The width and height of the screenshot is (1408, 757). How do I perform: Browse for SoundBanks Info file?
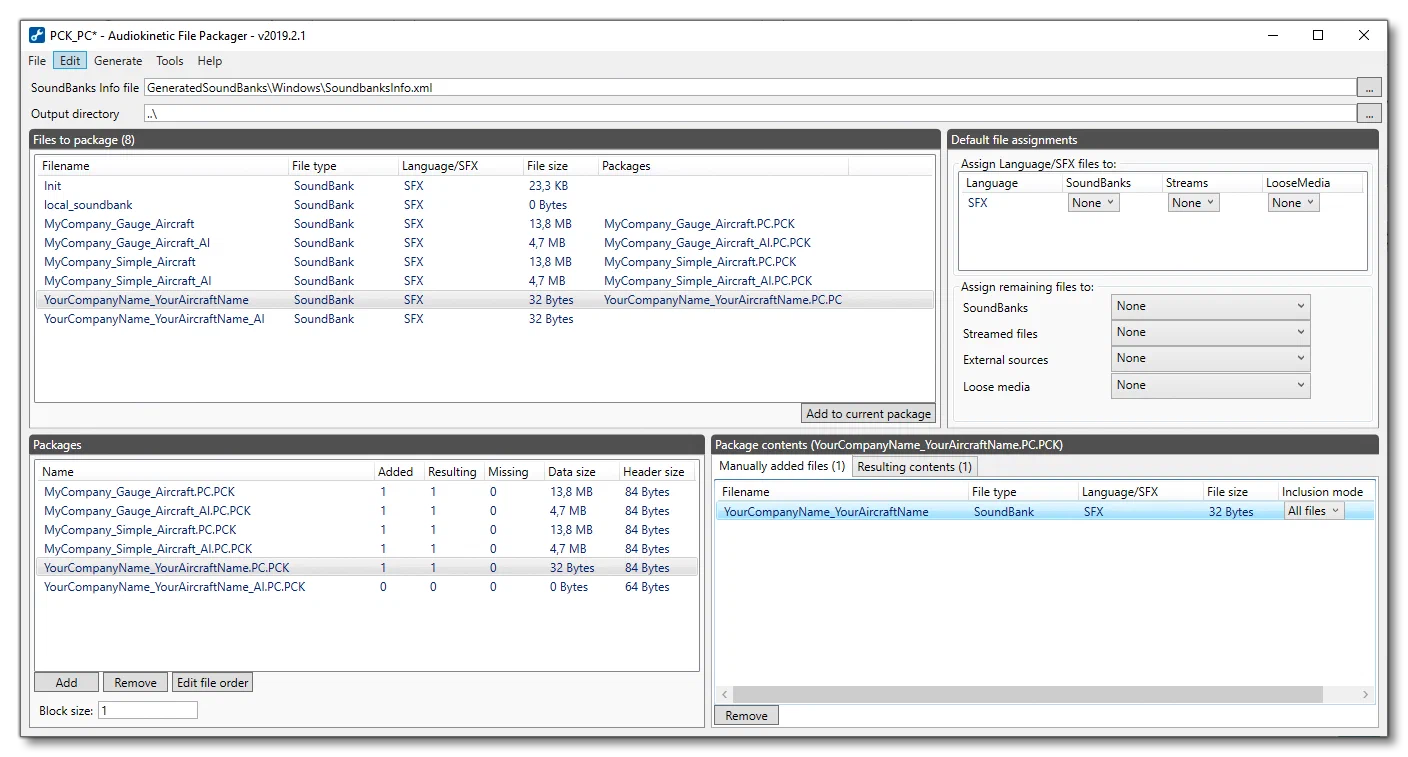point(1369,88)
